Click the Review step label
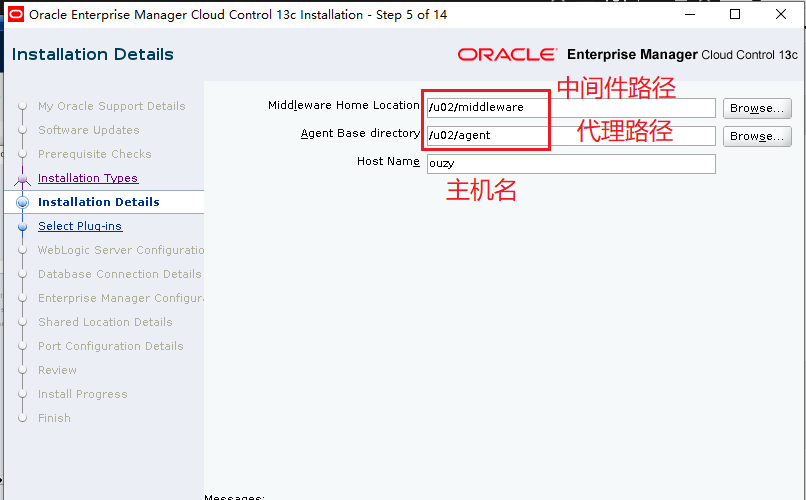The image size is (806, 500). click(57, 370)
